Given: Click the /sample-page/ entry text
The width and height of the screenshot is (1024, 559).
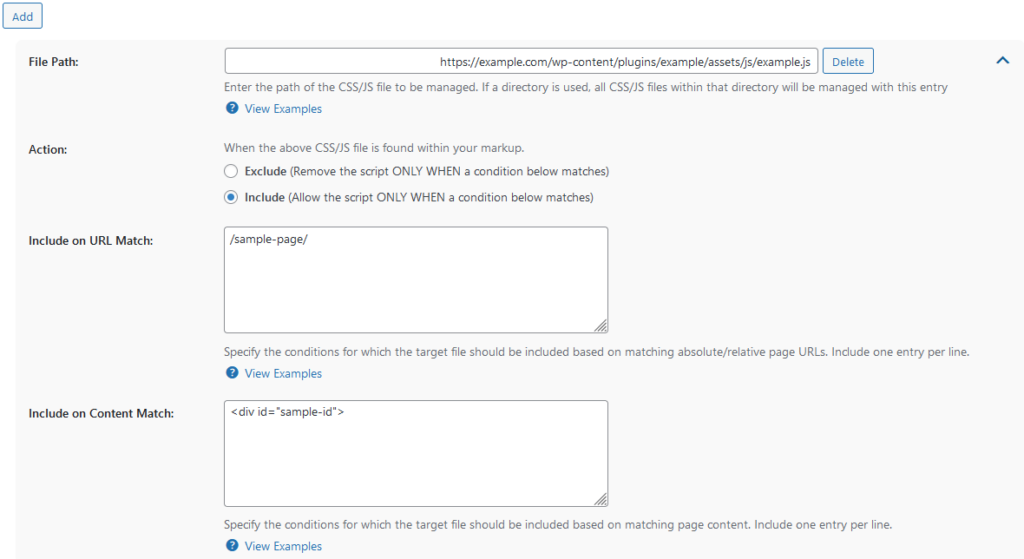Looking at the screenshot, I should tap(269, 241).
